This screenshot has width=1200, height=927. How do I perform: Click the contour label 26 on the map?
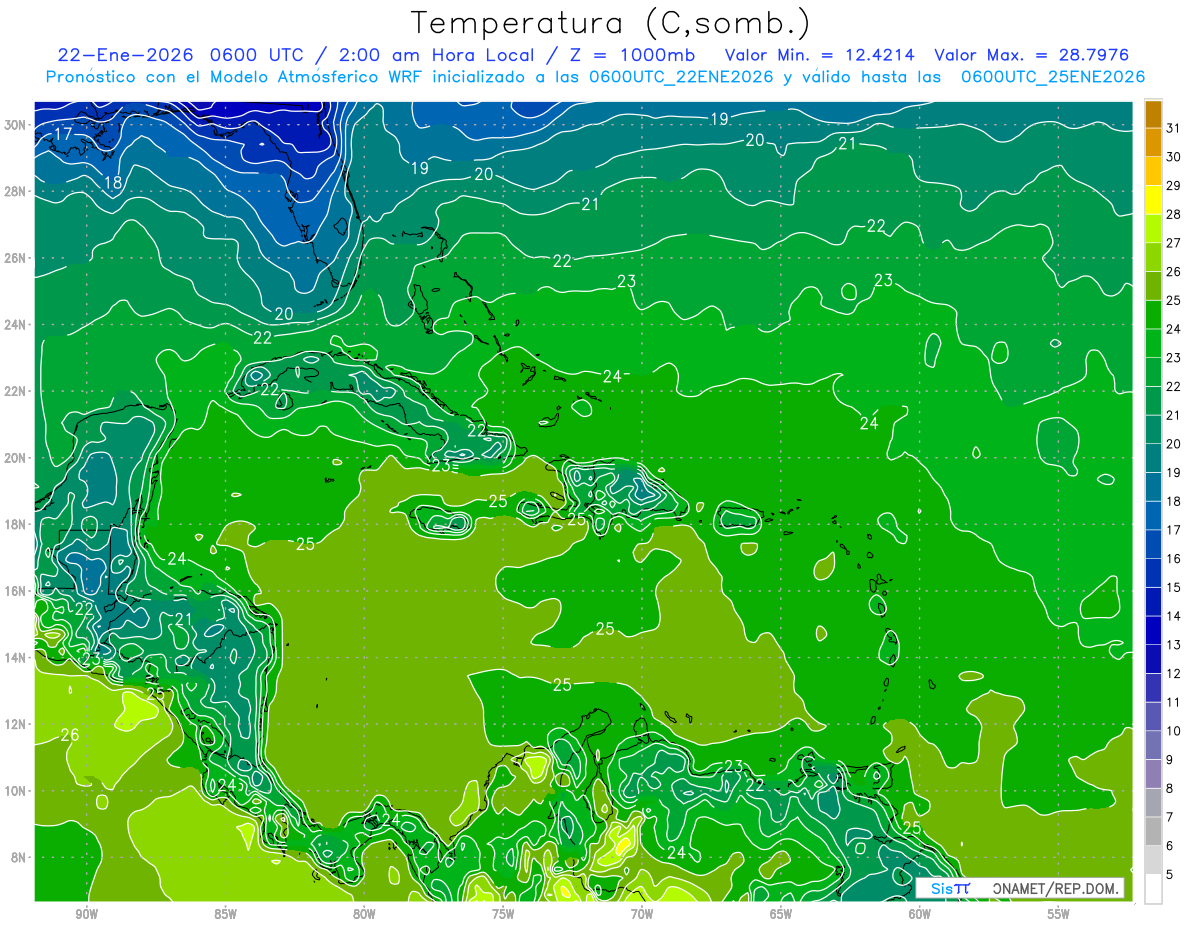pos(70,735)
